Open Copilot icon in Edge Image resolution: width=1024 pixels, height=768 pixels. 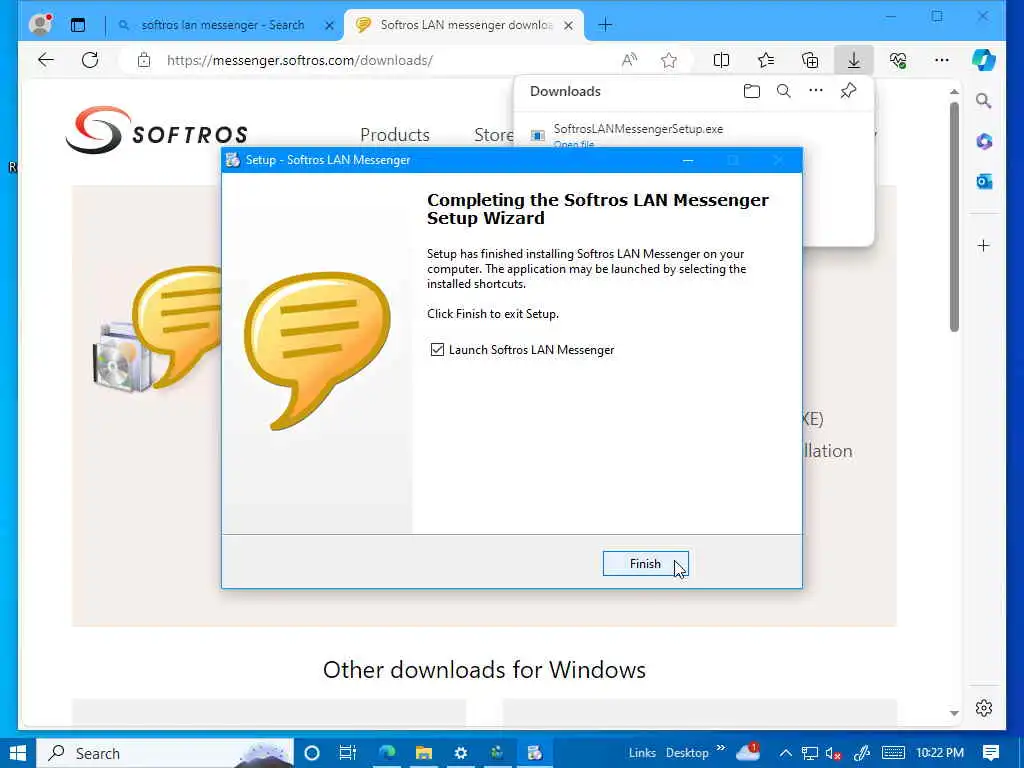click(x=984, y=60)
